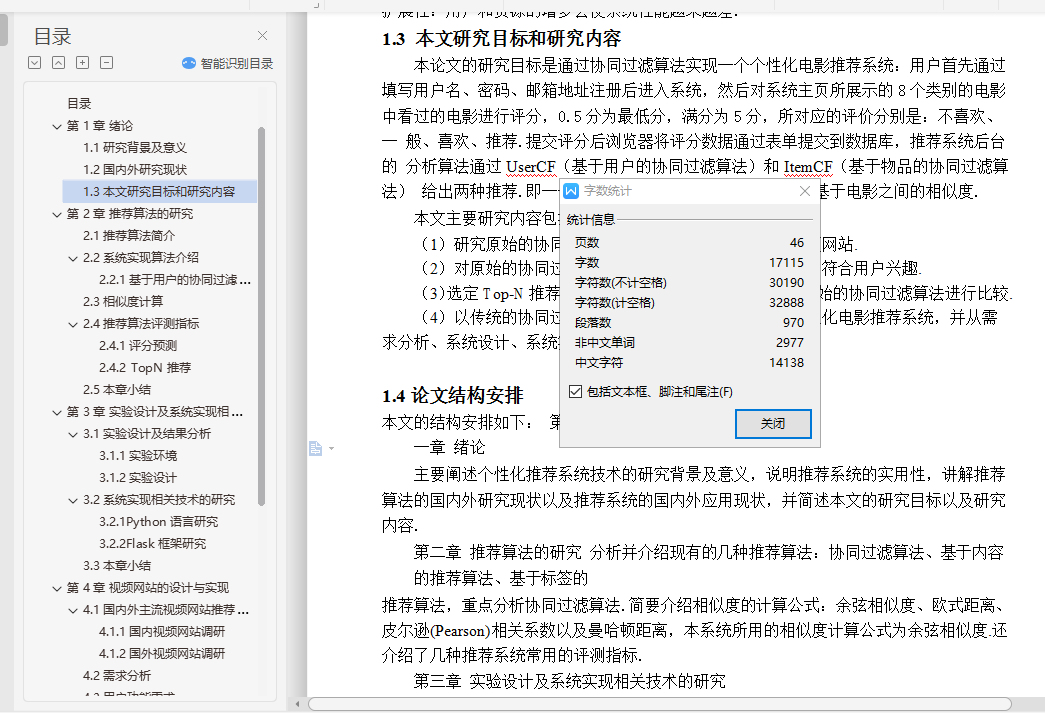
Task: Collapse 第 2 章 推荐算法的研究 node
Action: [57, 214]
